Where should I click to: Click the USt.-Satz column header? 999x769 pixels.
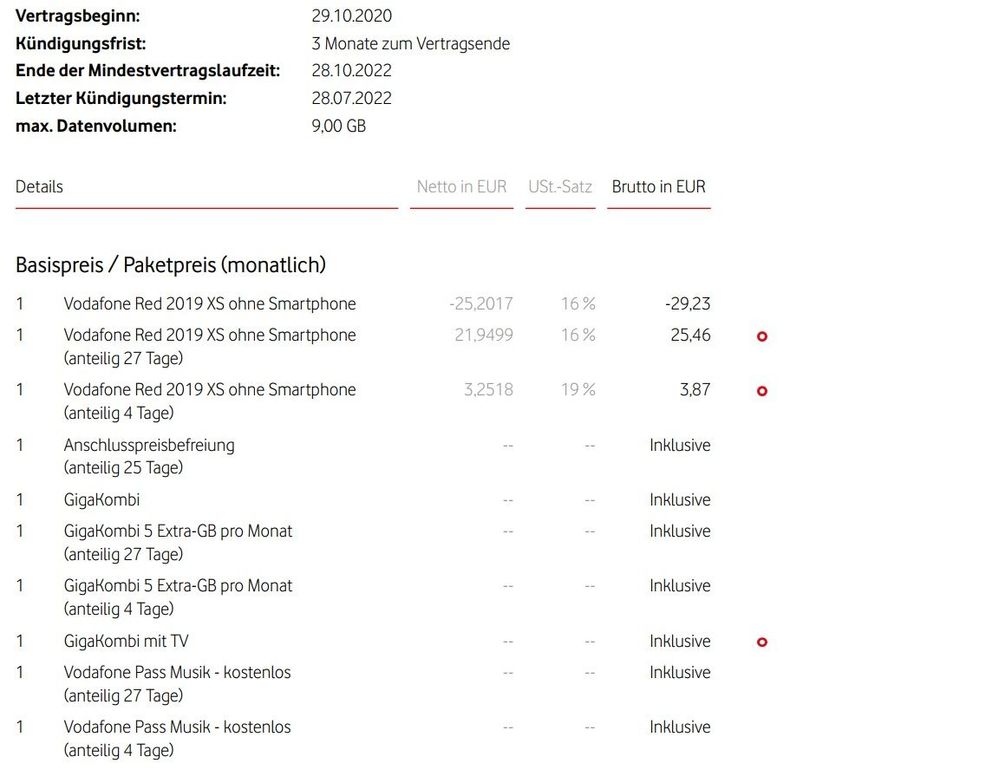click(560, 187)
